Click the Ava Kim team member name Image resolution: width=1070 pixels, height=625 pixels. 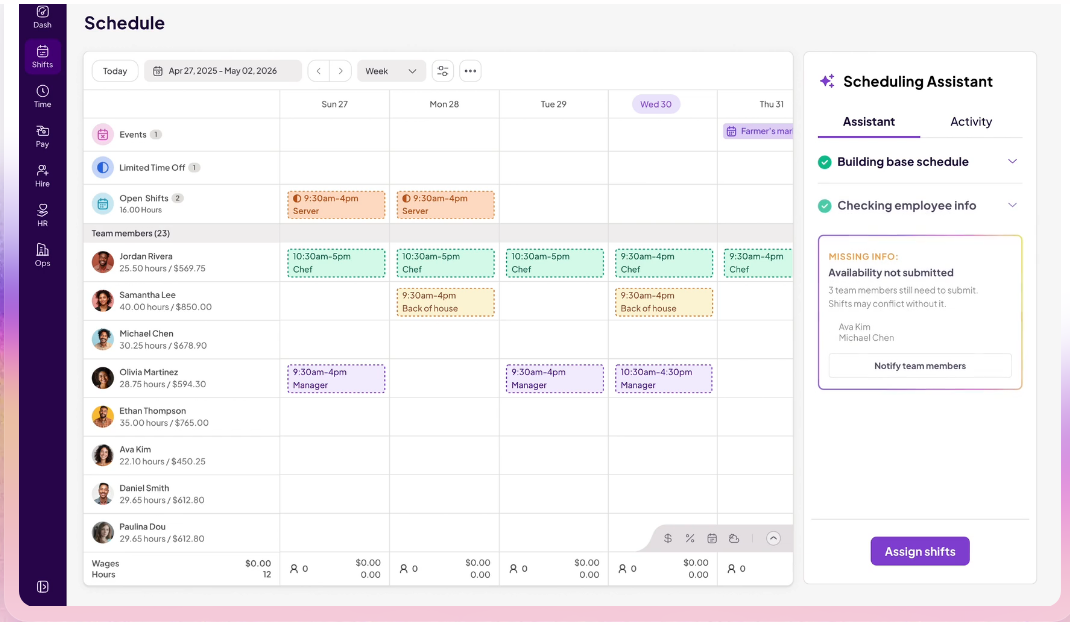coord(135,450)
